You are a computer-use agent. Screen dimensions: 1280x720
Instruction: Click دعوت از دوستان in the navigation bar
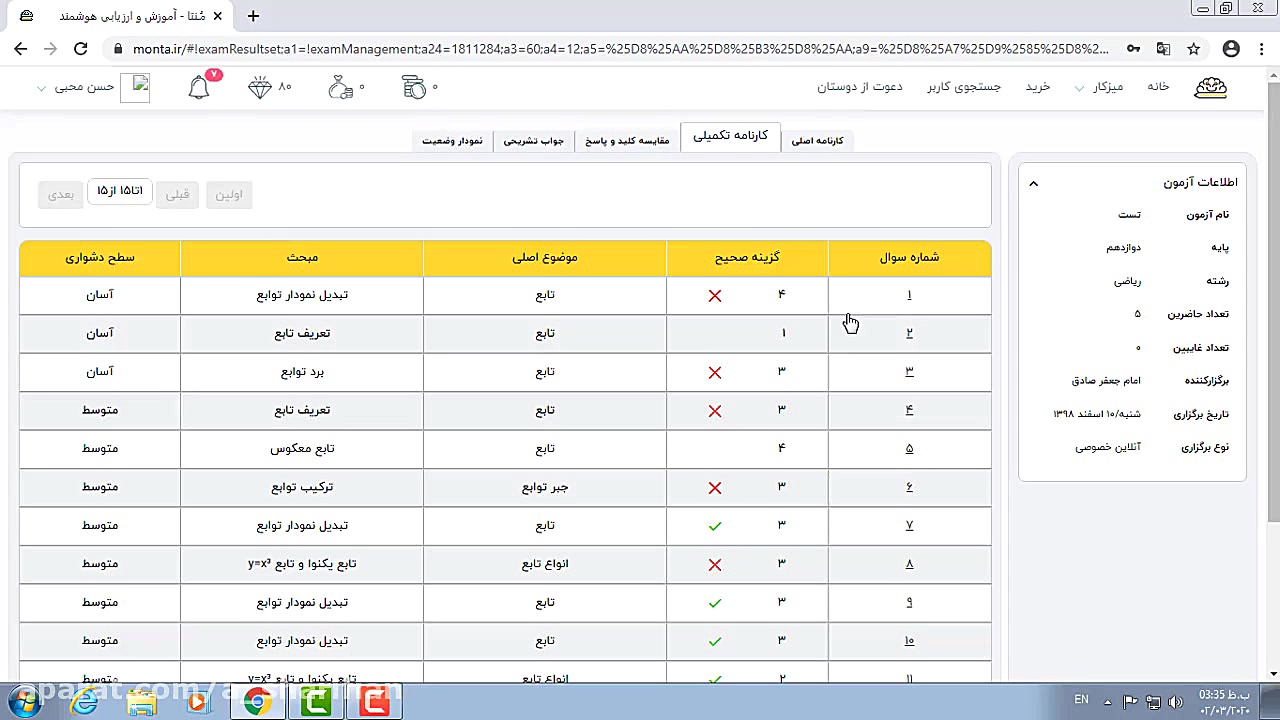tap(859, 87)
